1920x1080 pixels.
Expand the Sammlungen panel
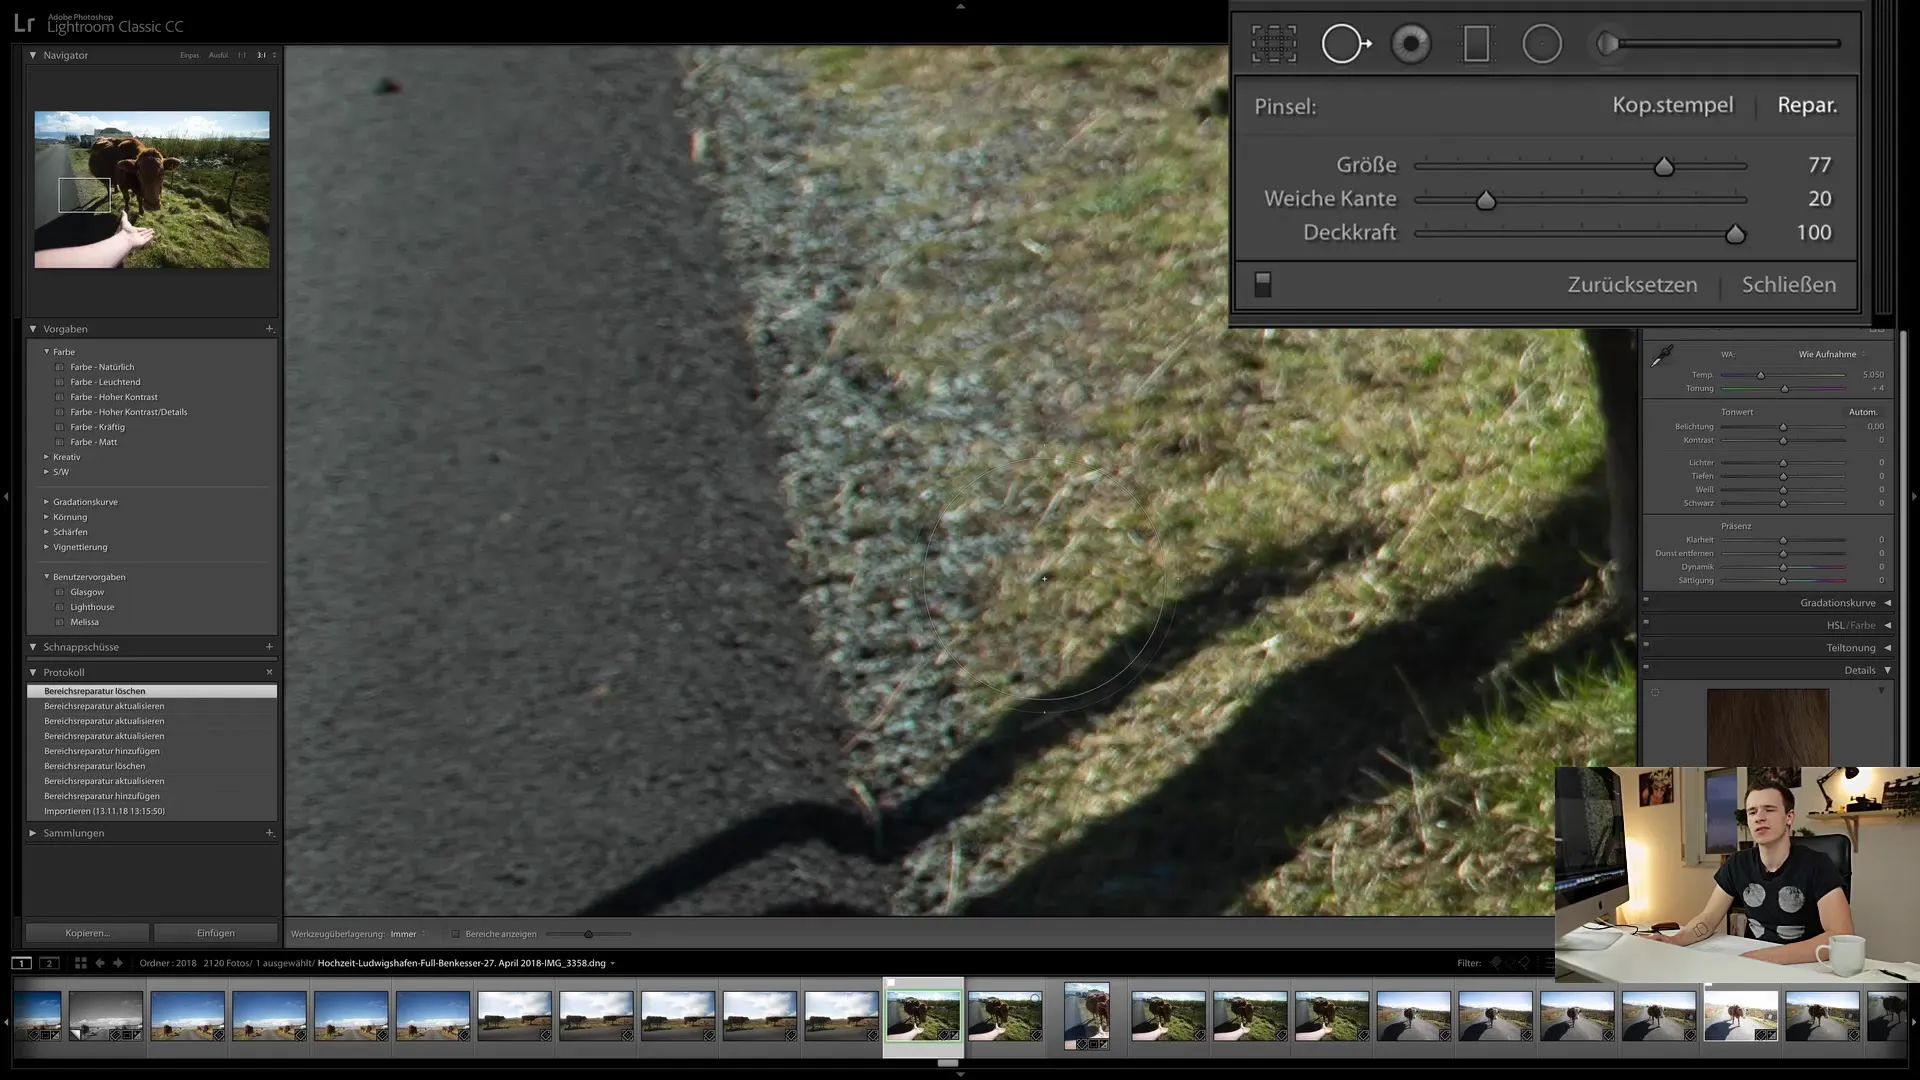click(x=33, y=833)
